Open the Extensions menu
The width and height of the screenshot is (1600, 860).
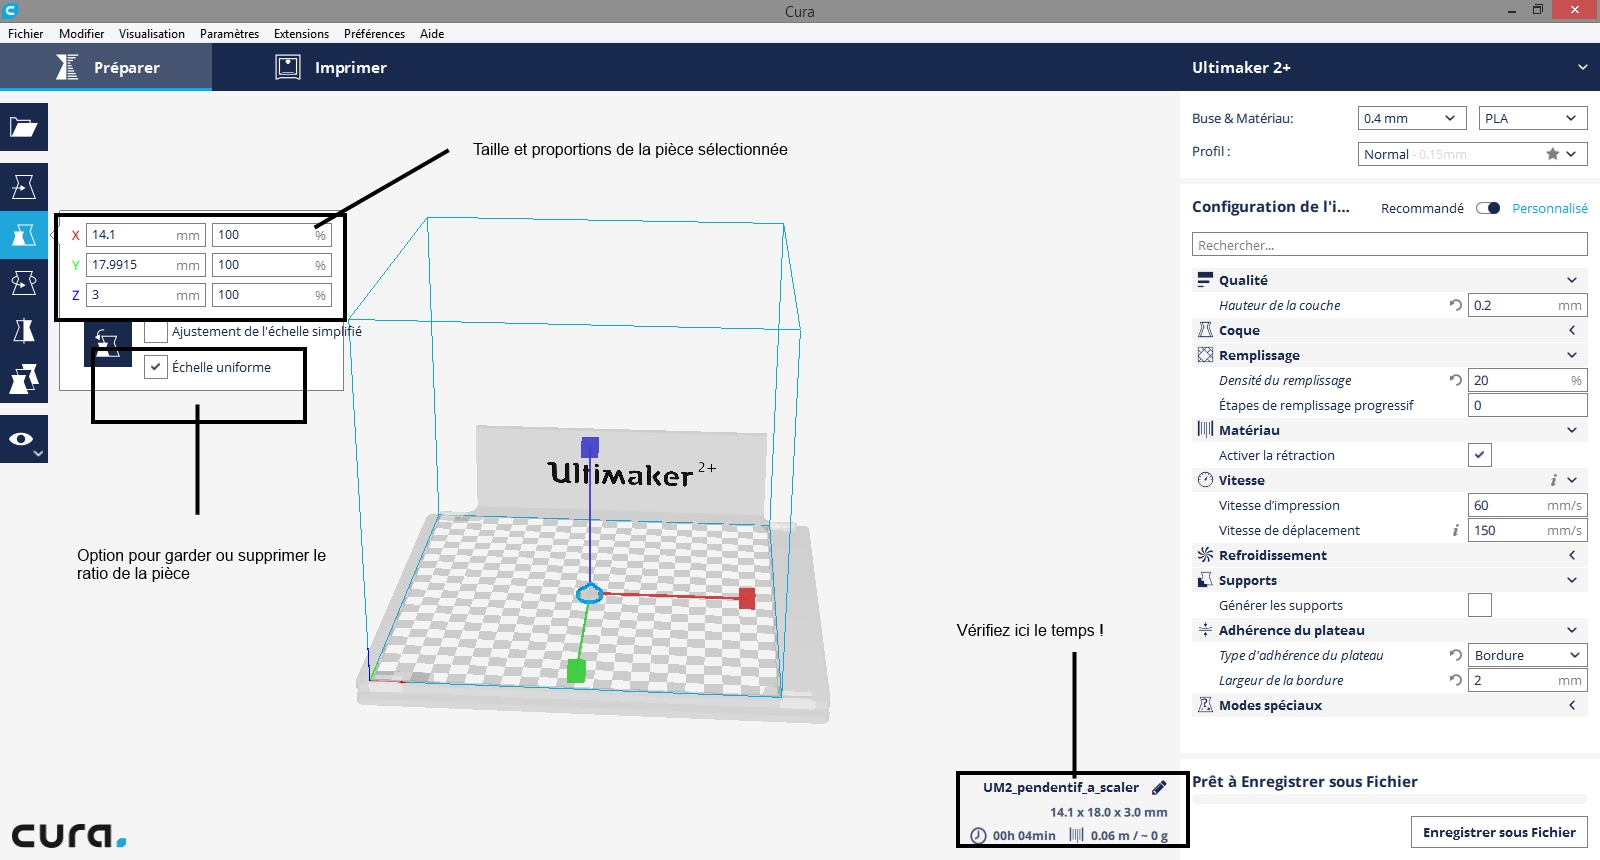coord(301,33)
